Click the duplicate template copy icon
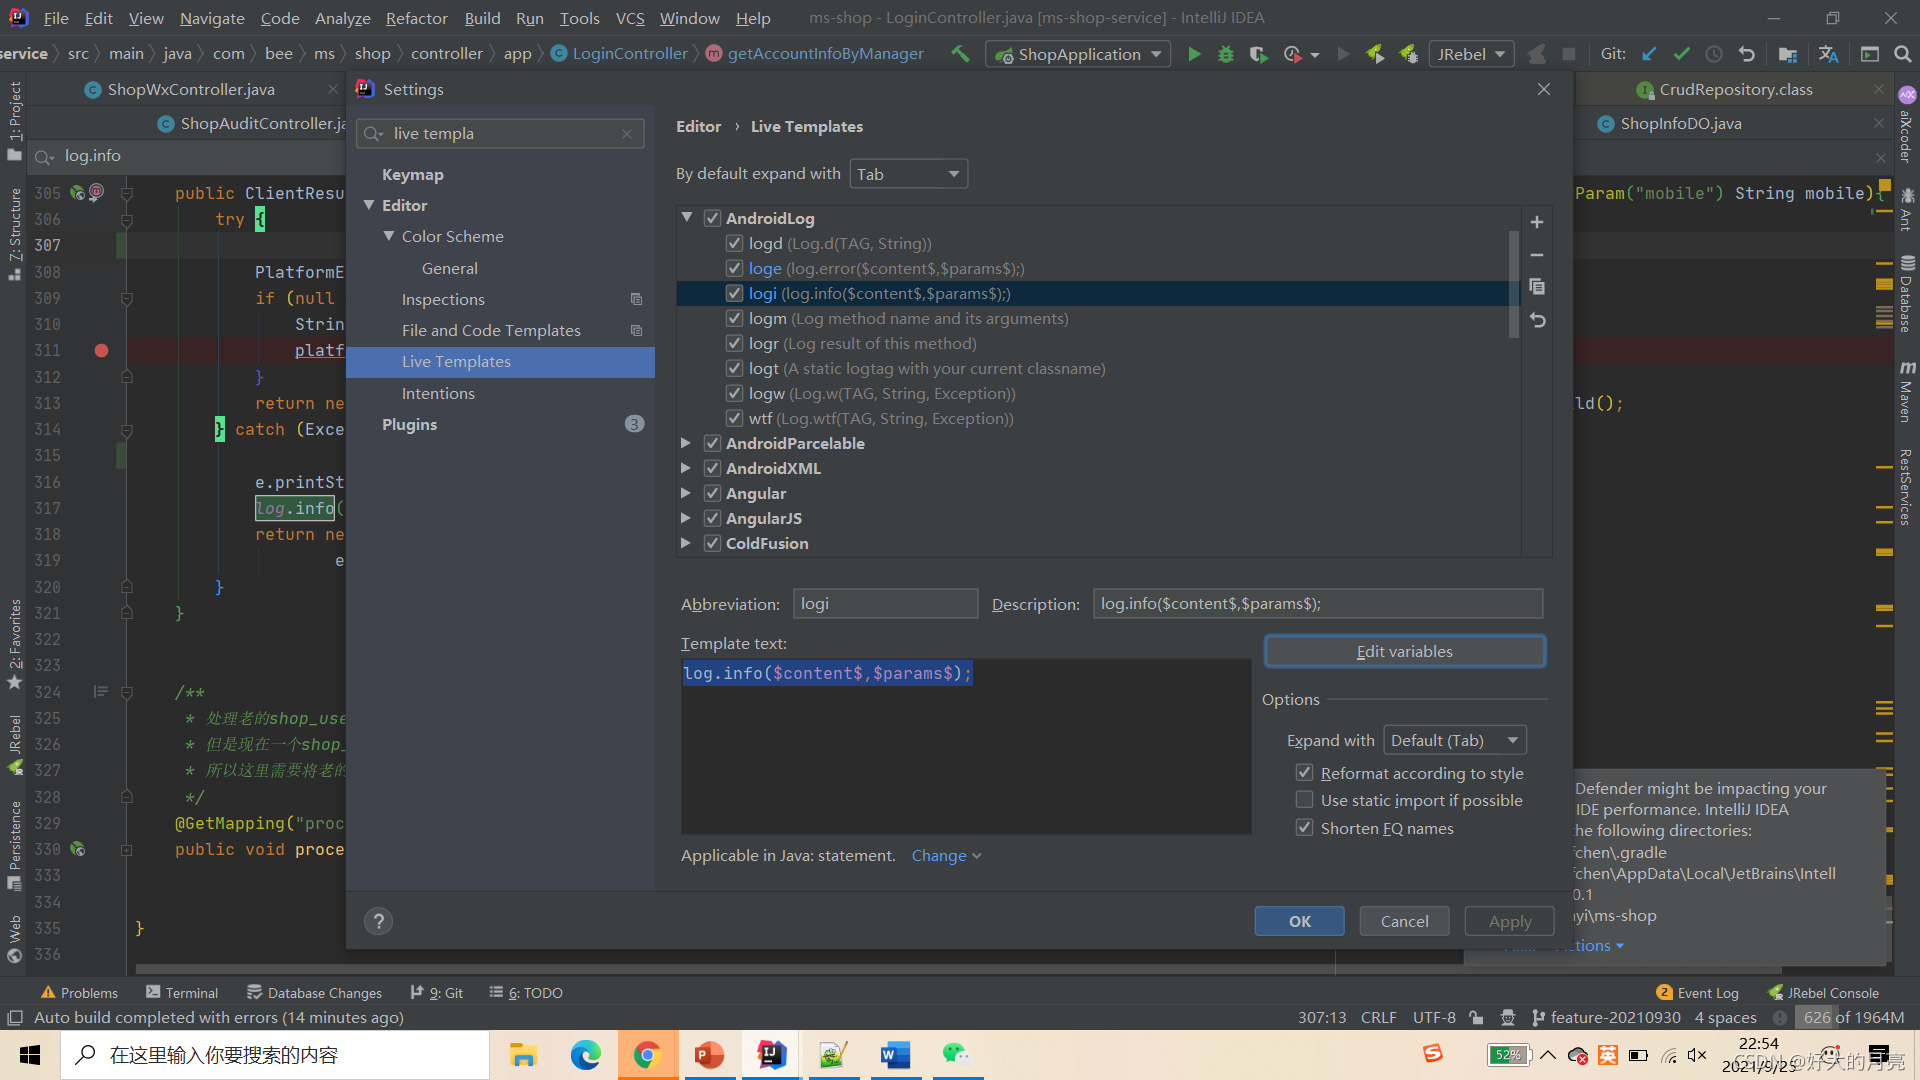The width and height of the screenshot is (1920, 1080). click(x=1537, y=288)
